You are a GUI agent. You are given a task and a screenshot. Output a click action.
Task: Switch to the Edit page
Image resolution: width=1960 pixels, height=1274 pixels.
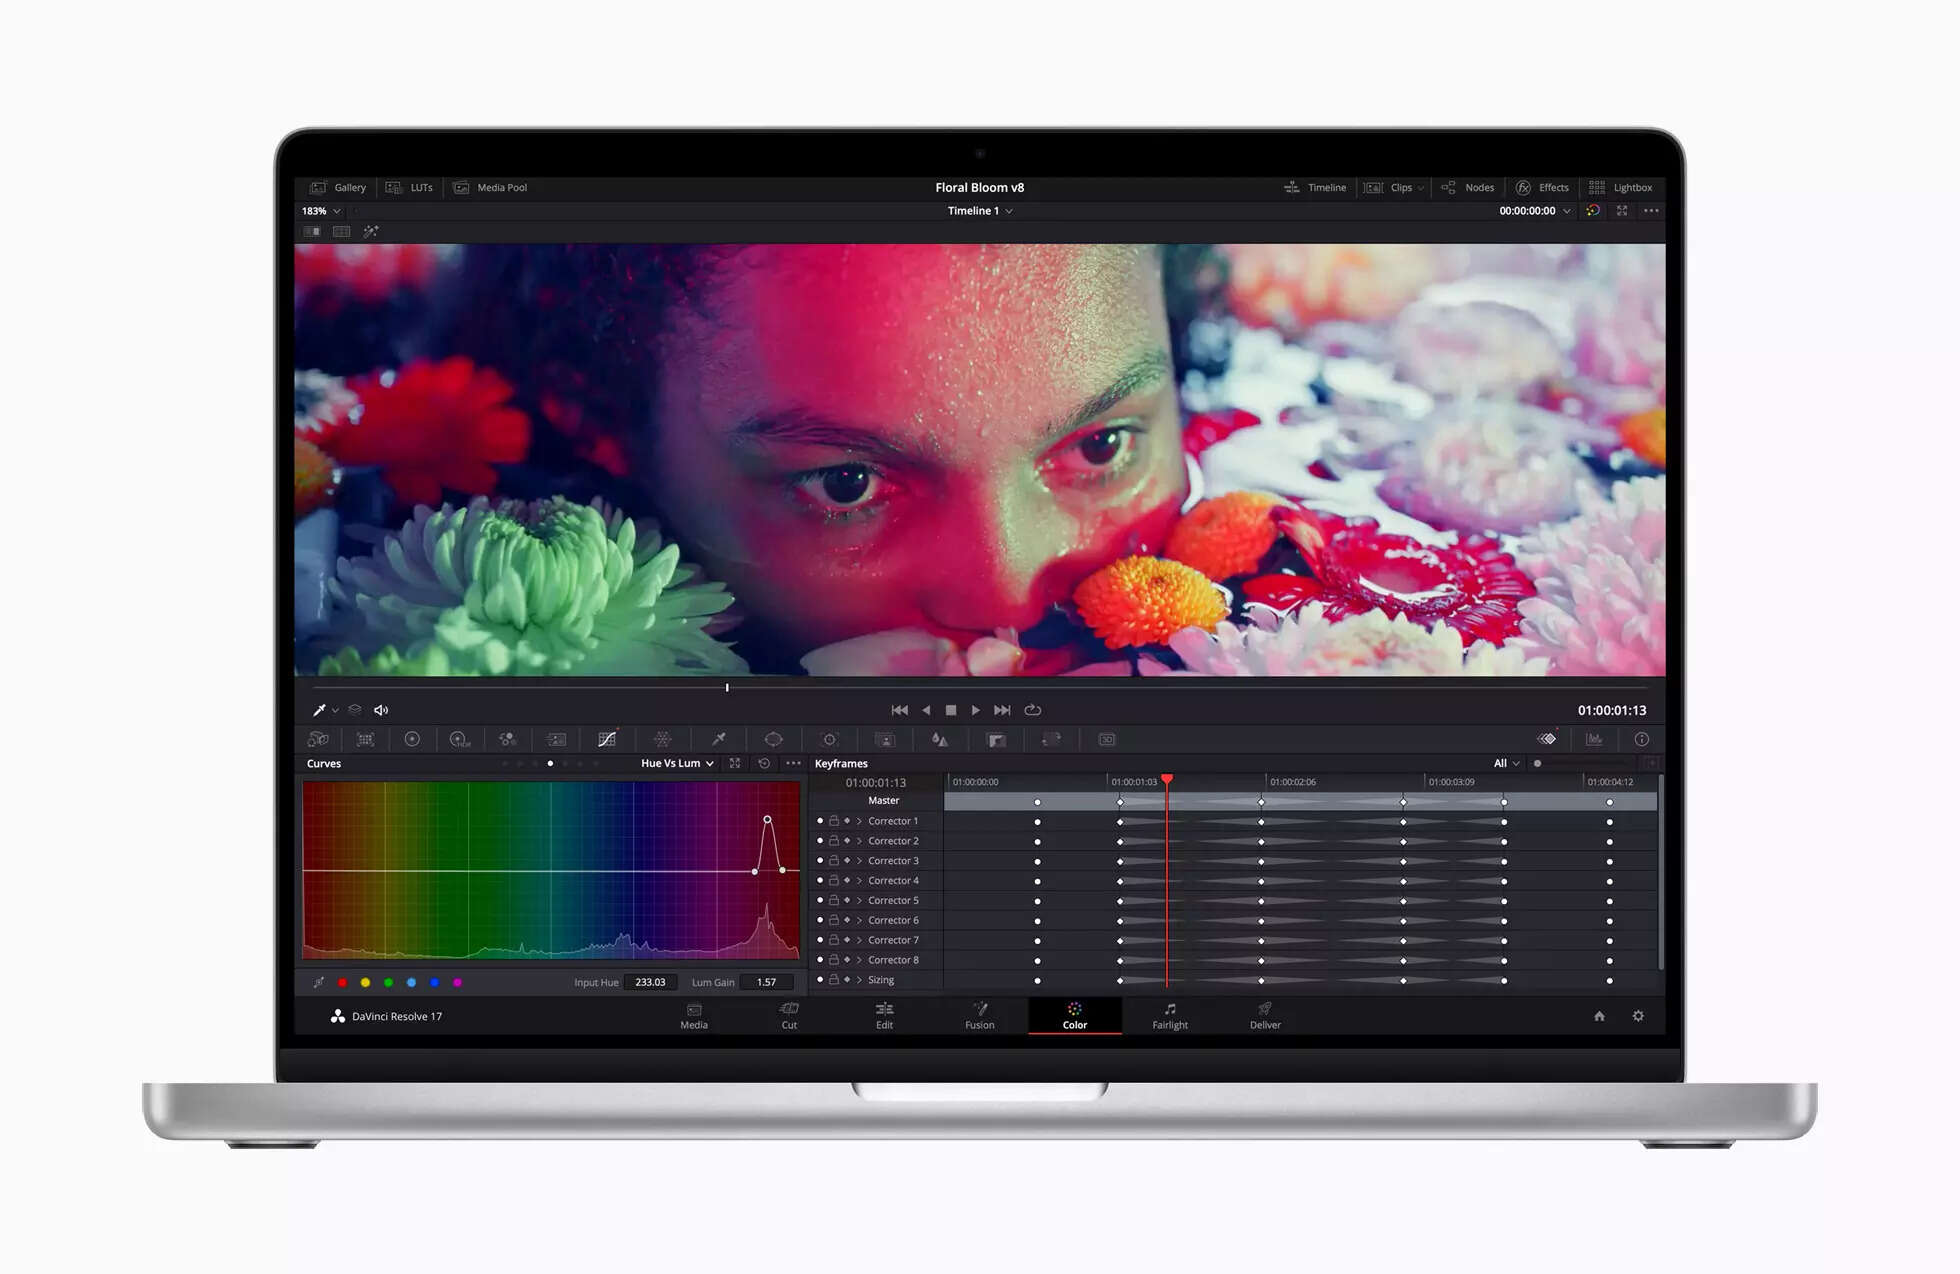(884, 1016)
